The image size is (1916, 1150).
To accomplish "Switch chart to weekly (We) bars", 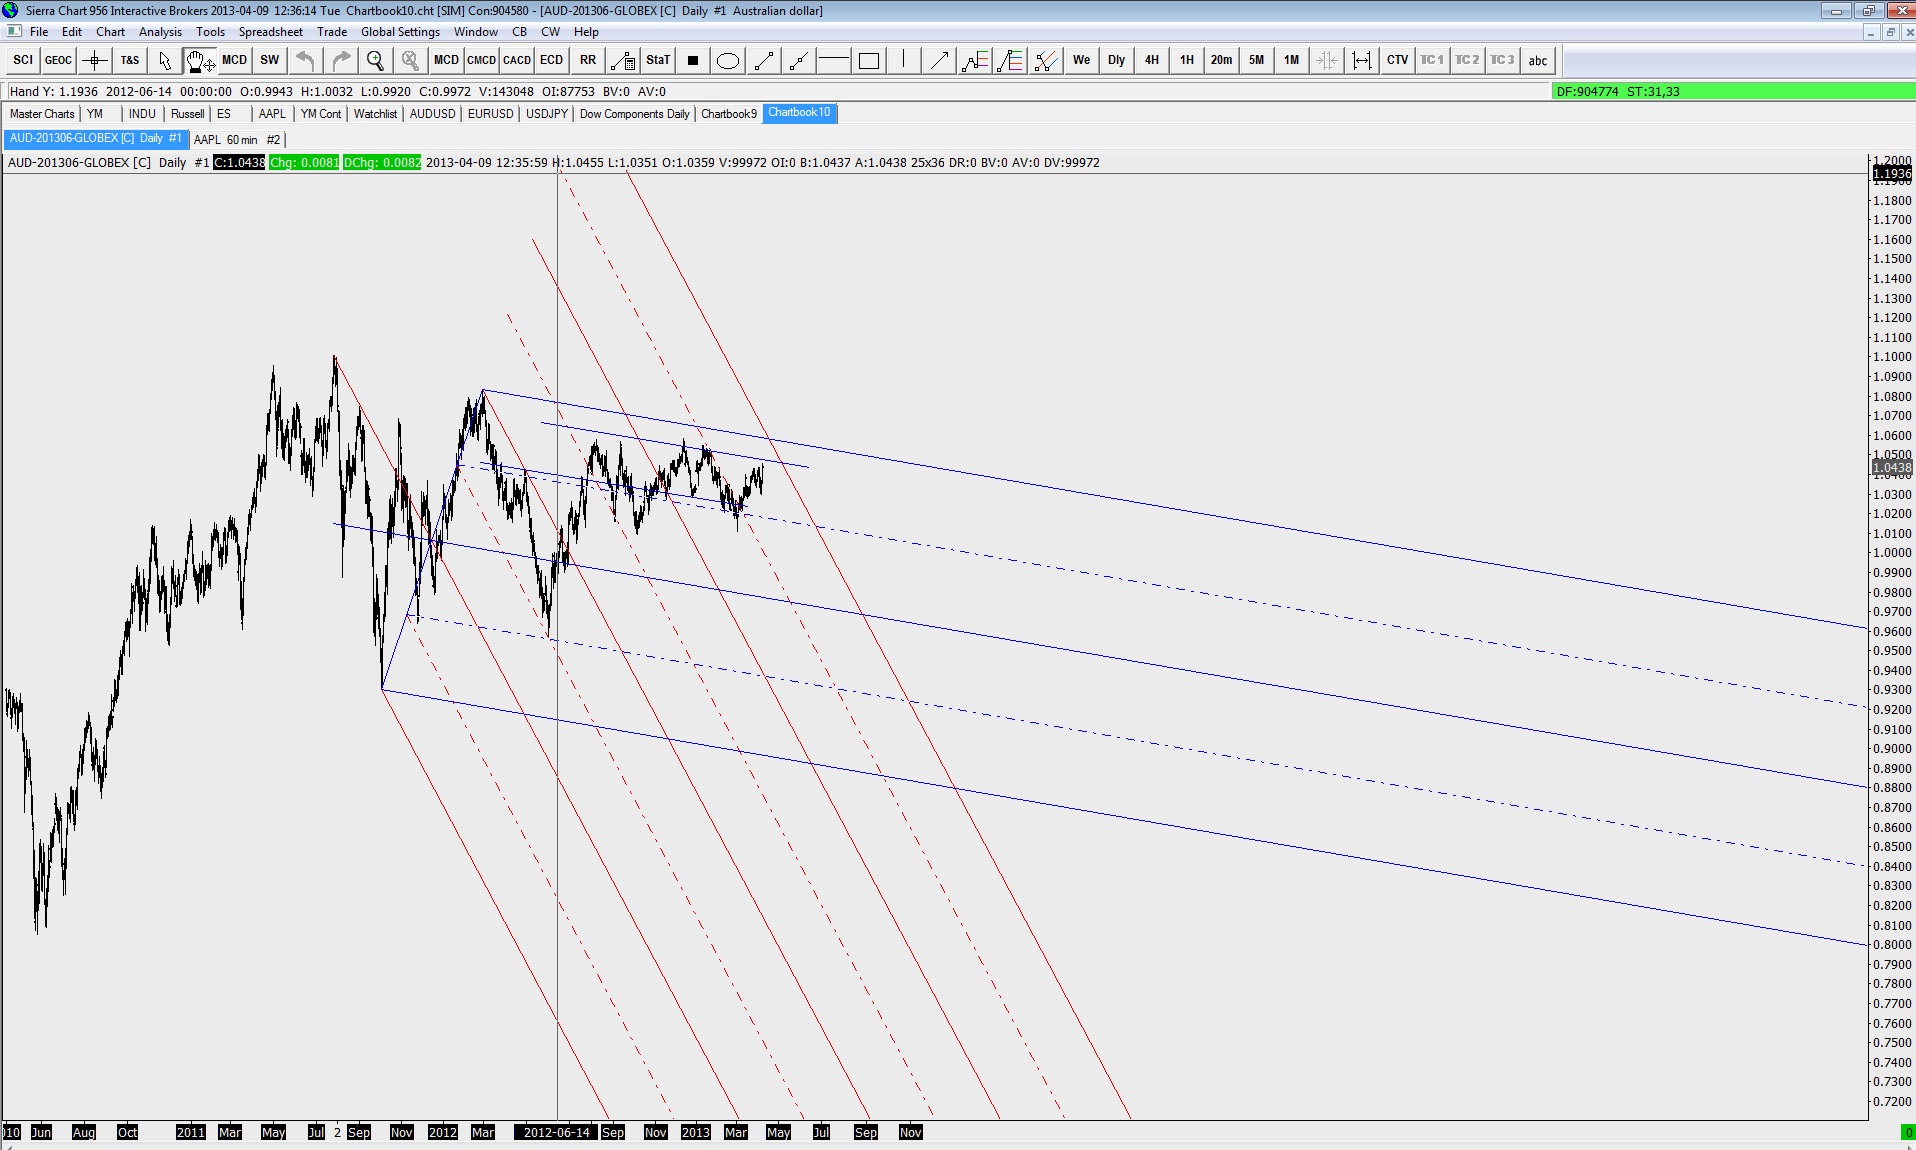I will pyautogui.click(x=1082, y=60).
